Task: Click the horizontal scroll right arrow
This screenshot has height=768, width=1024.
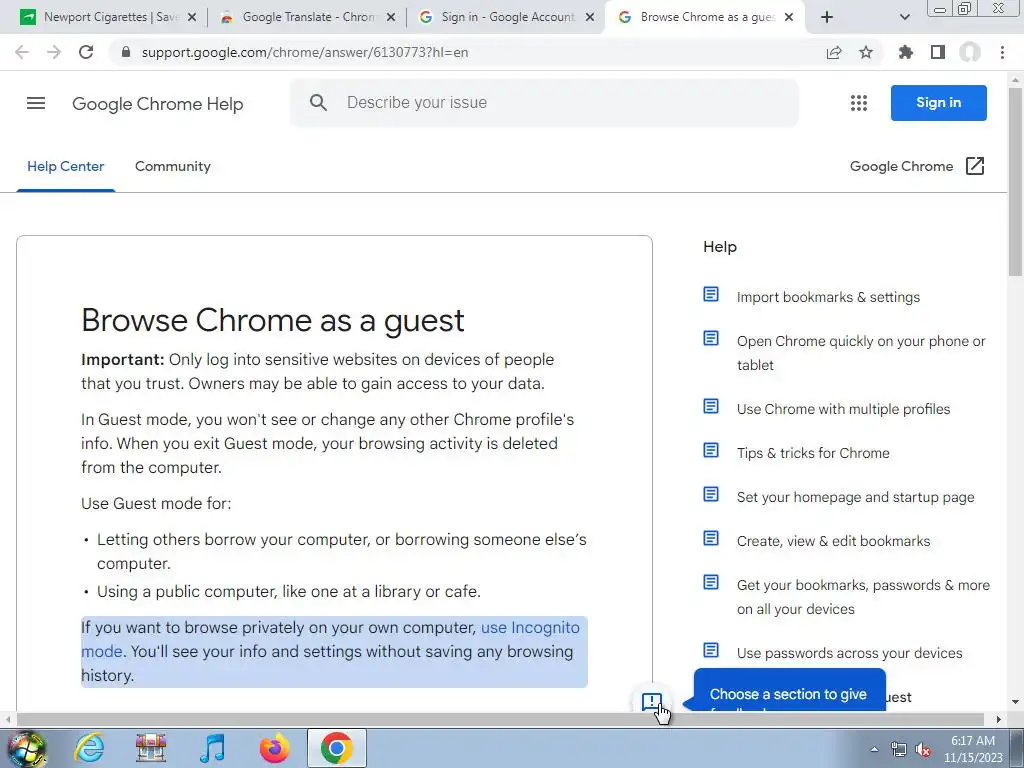Action: 999,719
